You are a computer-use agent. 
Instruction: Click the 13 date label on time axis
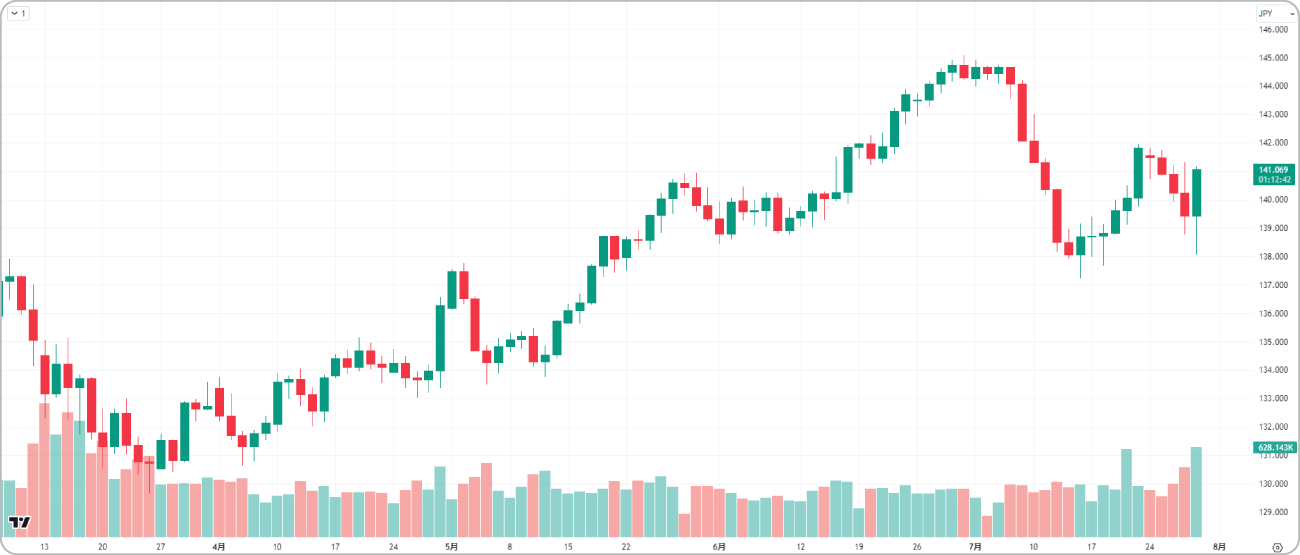click(x=44, y=547)
